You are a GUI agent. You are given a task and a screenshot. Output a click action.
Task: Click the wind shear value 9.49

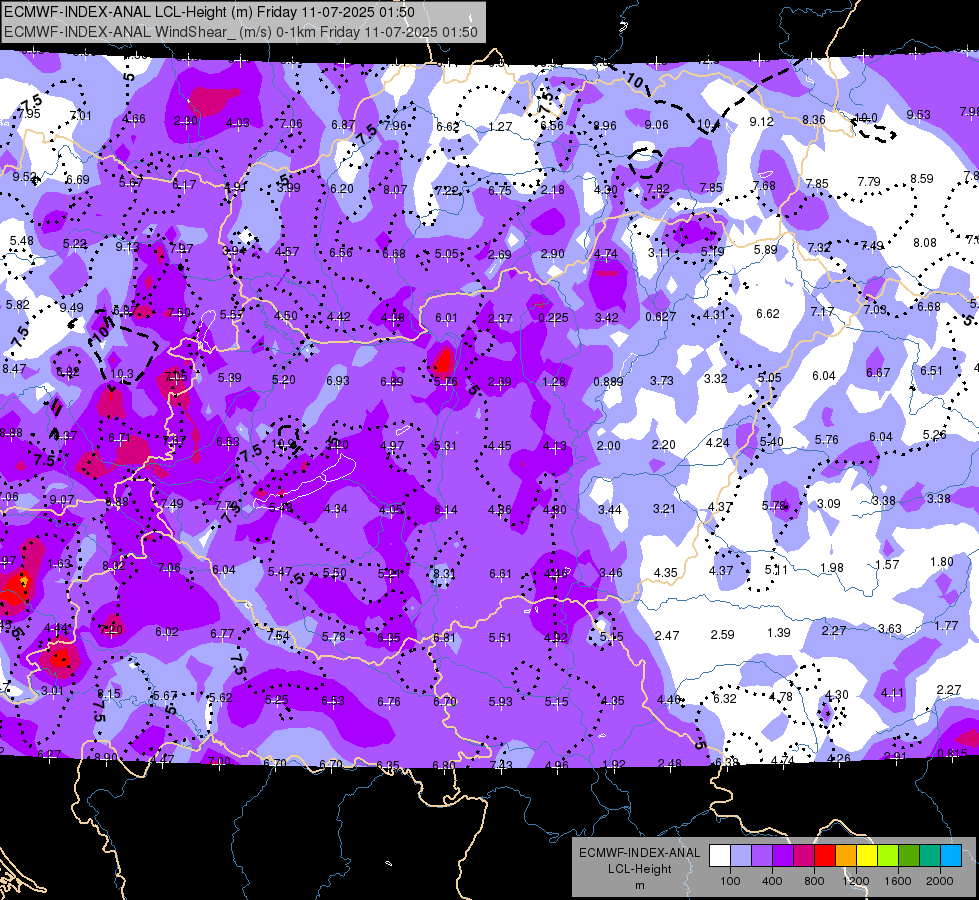pos(71,307)
